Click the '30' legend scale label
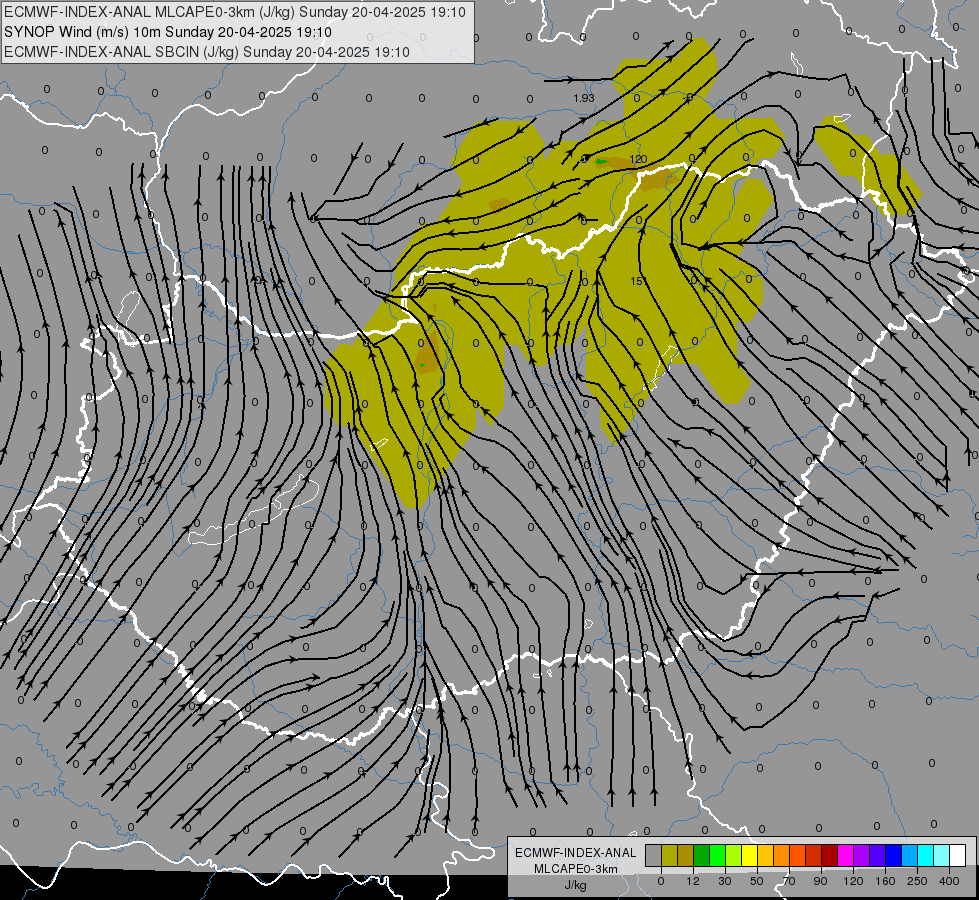This screenshot has height=900, width=979. [725, 881]
